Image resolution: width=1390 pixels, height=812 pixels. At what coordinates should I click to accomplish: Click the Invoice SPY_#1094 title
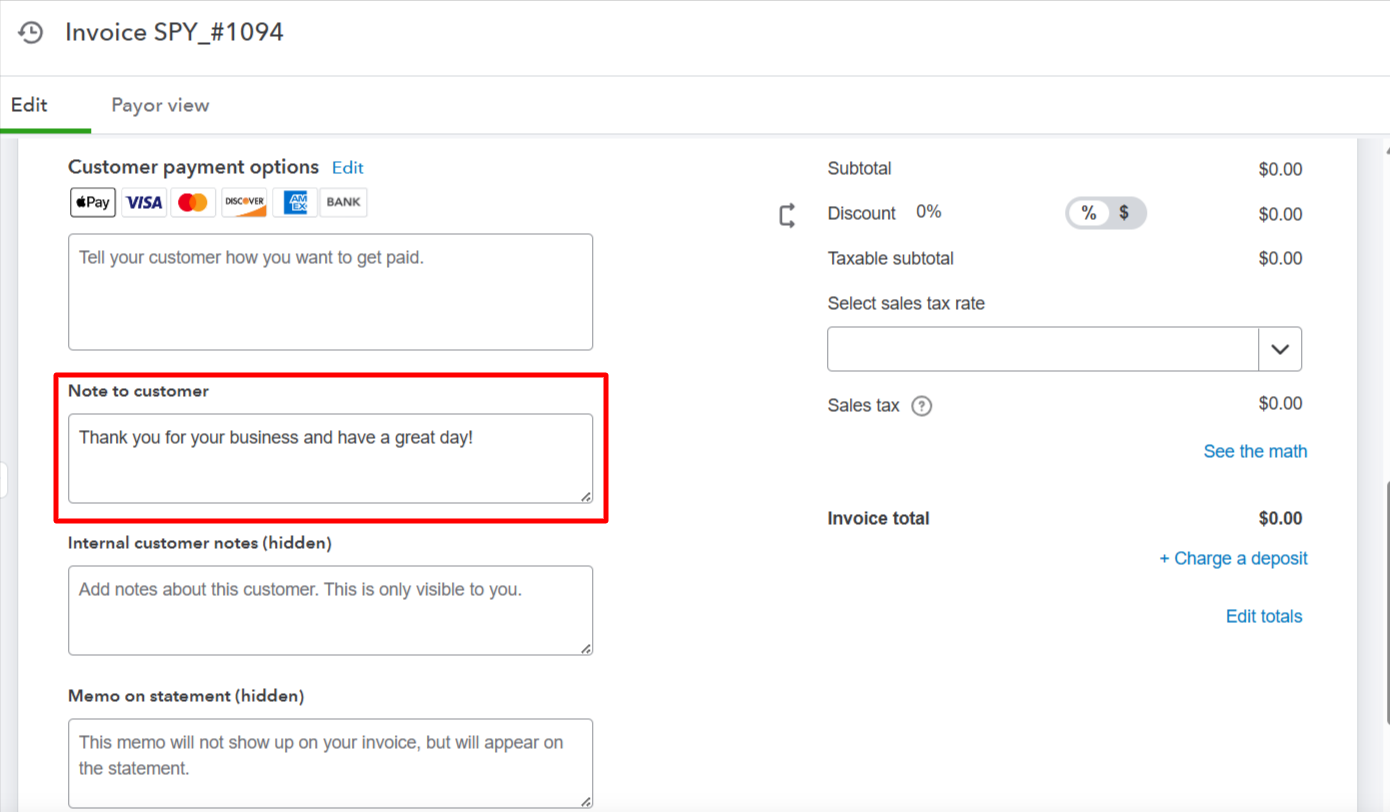tap(174, 32)
